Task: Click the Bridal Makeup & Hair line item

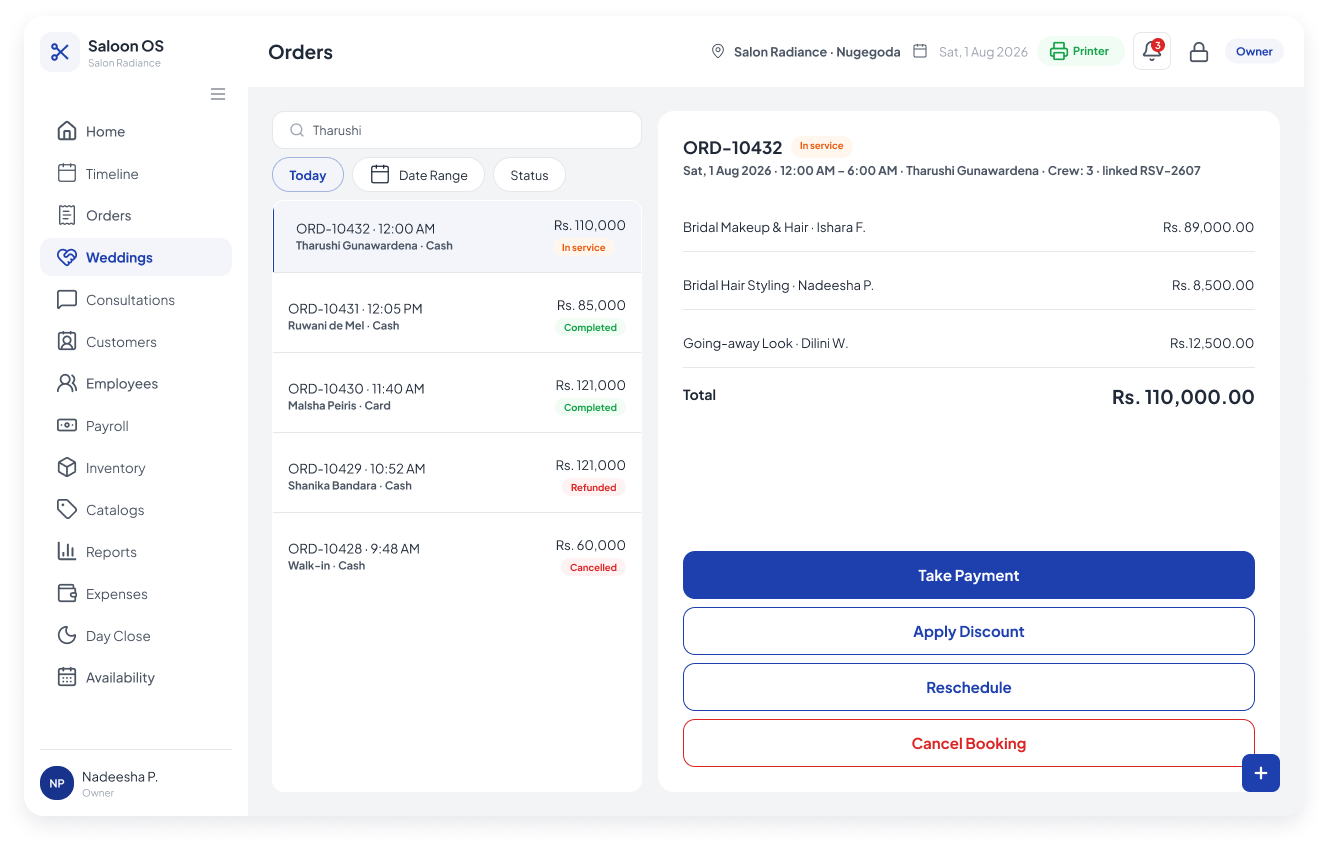Action: [969, 227]
